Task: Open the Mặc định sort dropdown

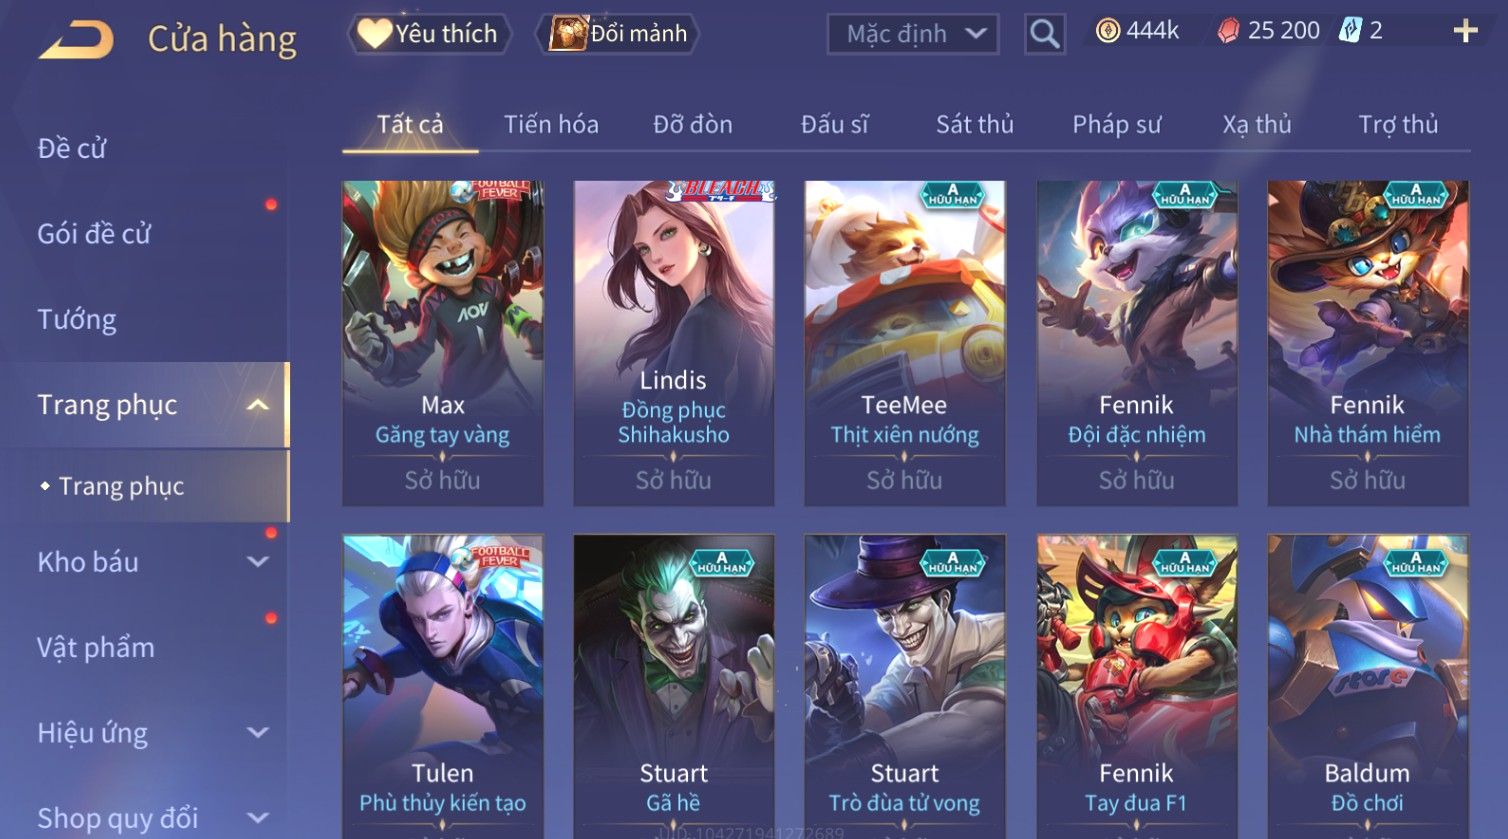Action: tap(912, 34)
